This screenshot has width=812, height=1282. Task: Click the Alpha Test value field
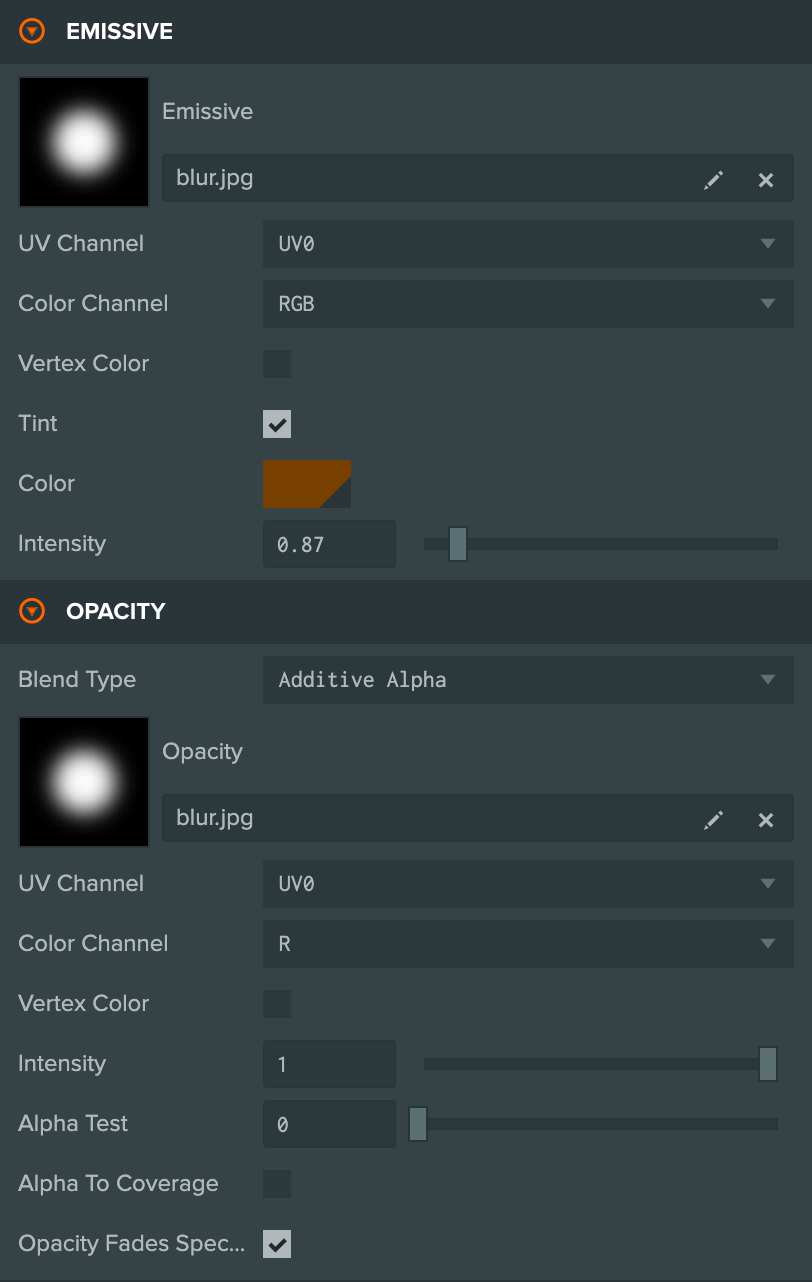point(329,1124)
